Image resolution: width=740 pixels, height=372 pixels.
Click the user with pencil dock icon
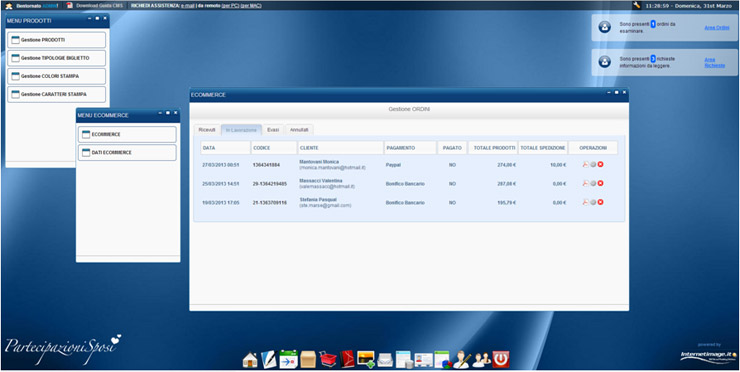coord(462,359)
